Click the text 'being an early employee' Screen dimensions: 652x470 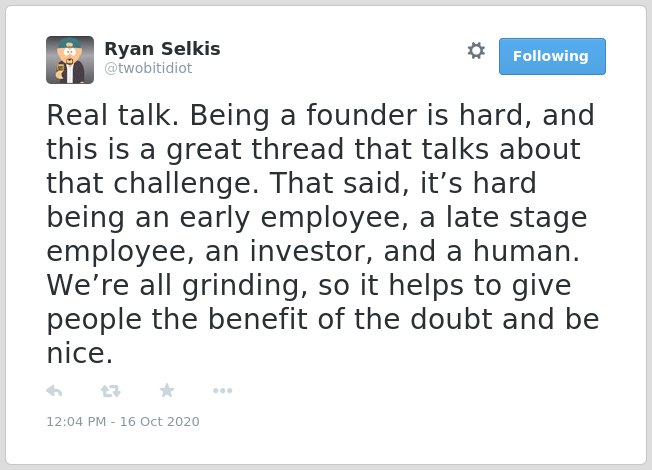(227, 218)
